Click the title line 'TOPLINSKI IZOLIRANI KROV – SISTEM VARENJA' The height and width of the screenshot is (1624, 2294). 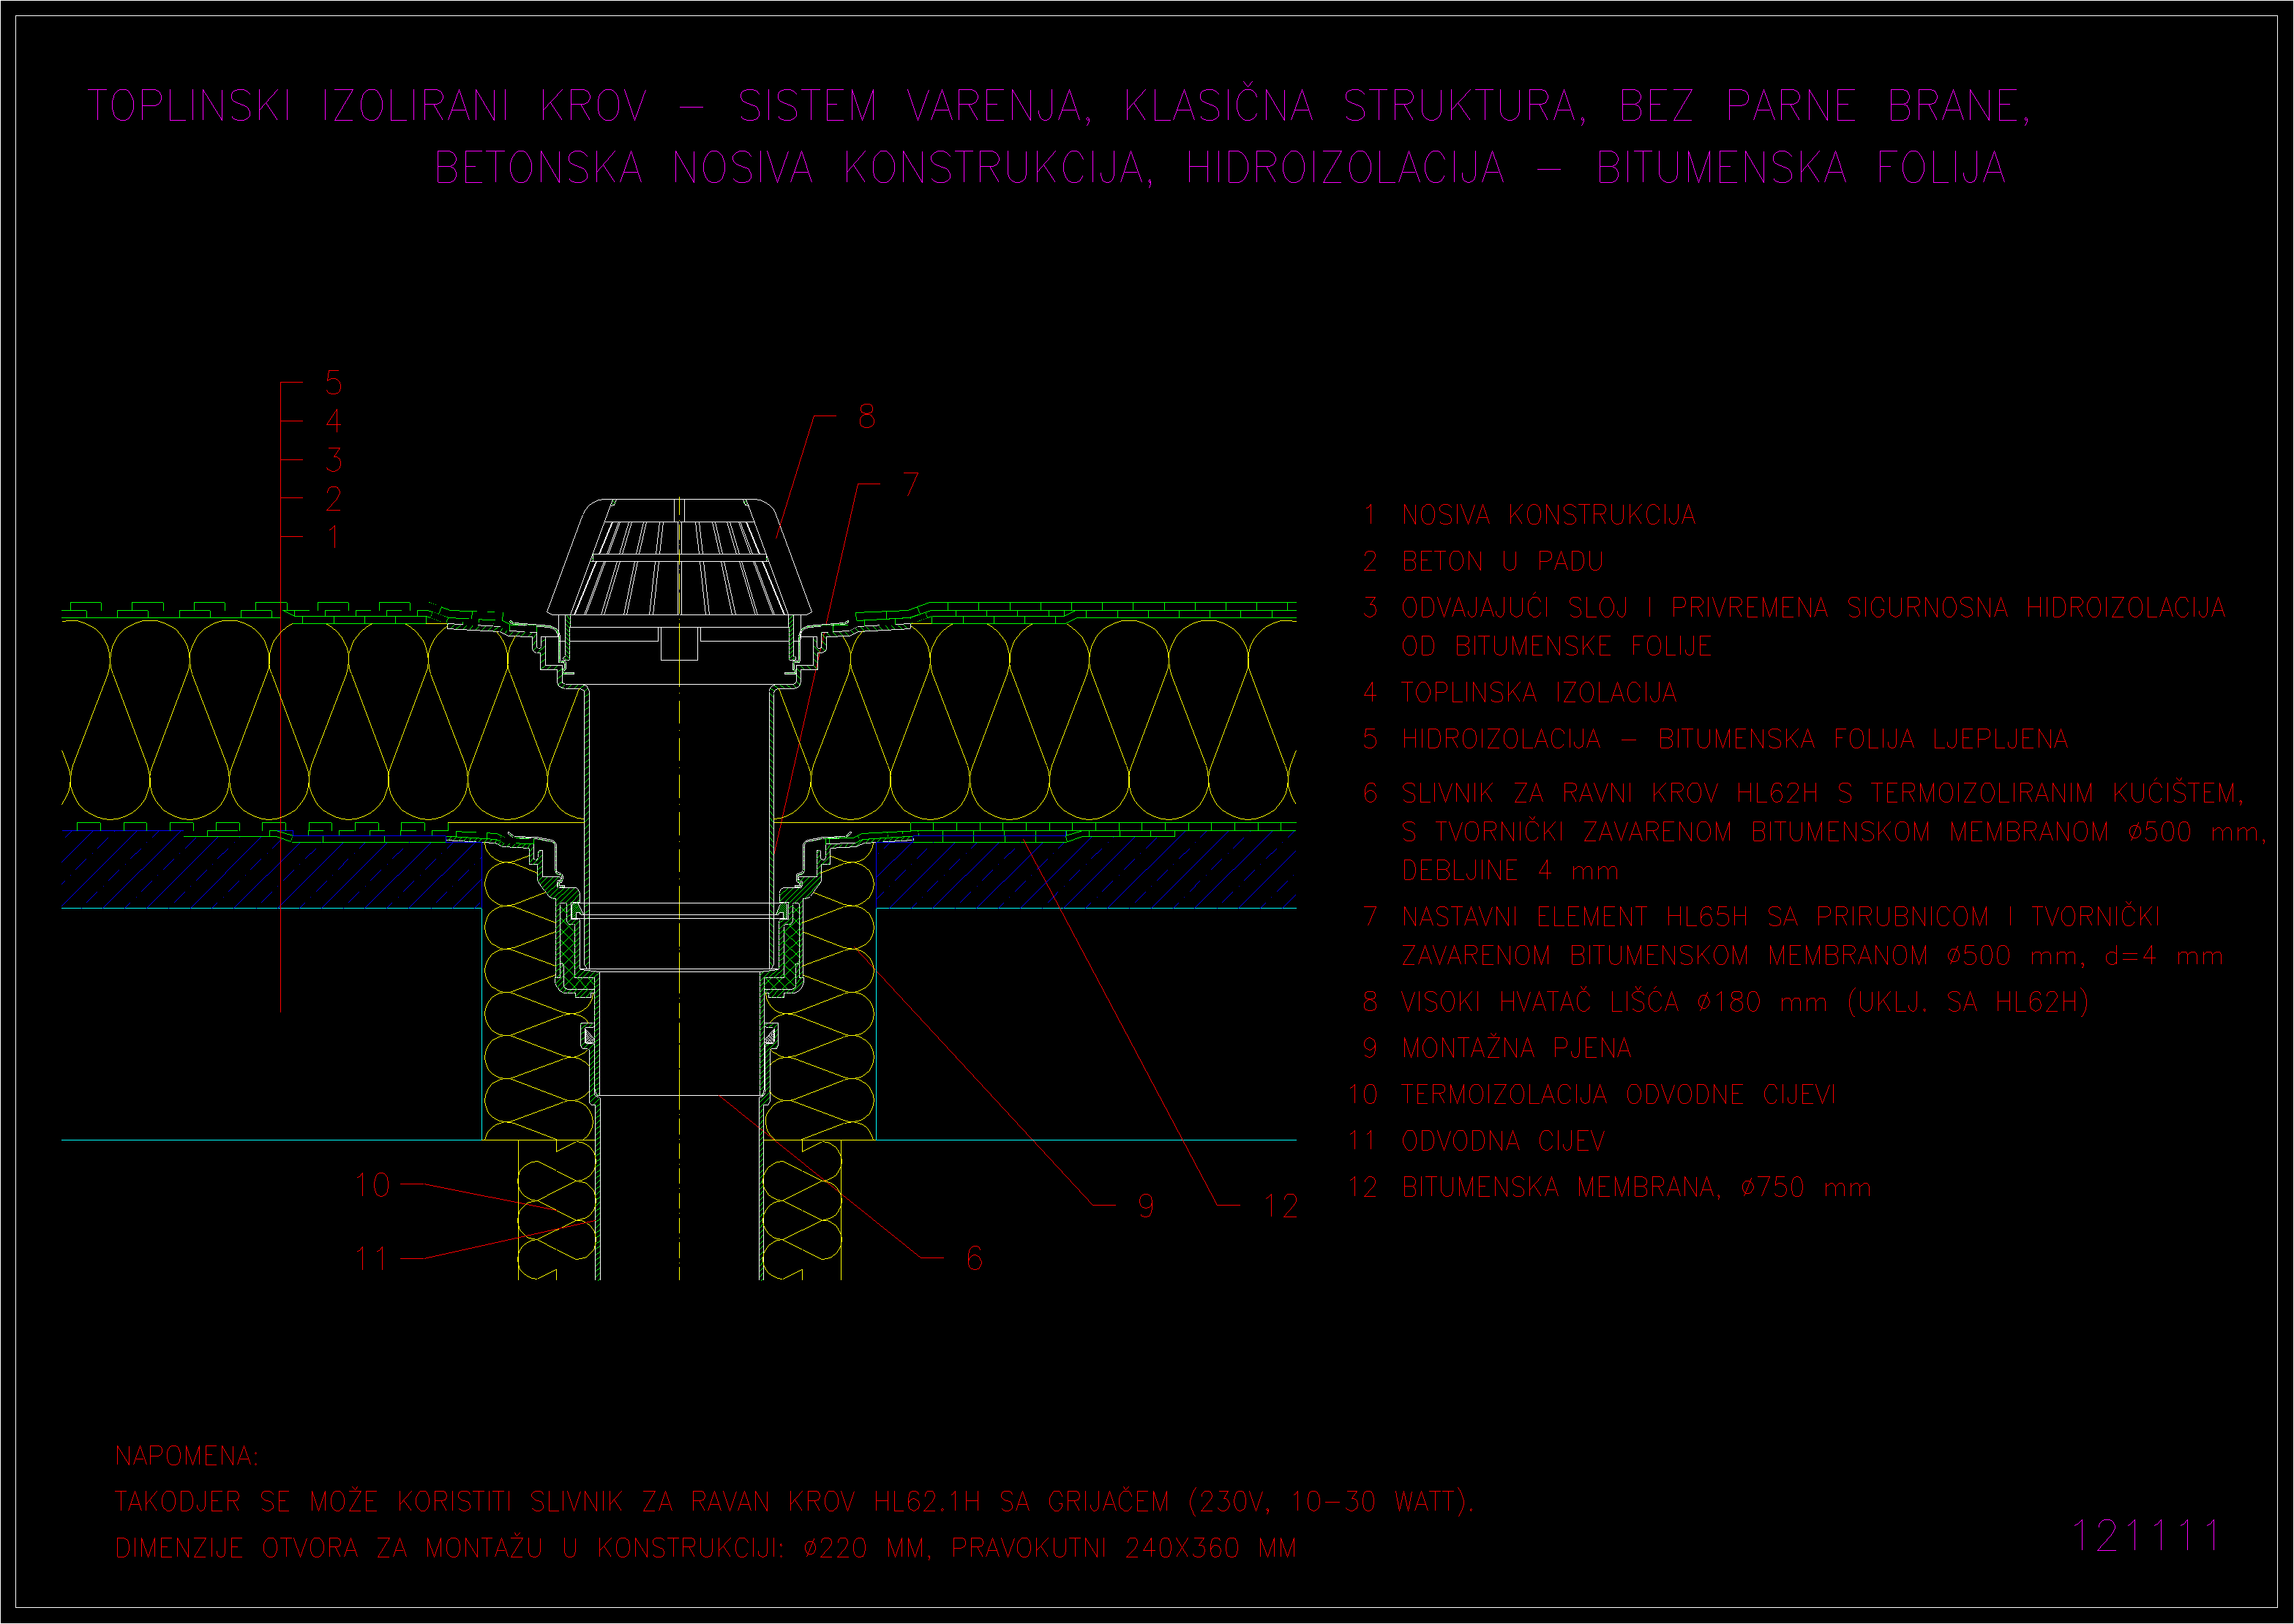pyautogui.click(x=1059, y=107)
